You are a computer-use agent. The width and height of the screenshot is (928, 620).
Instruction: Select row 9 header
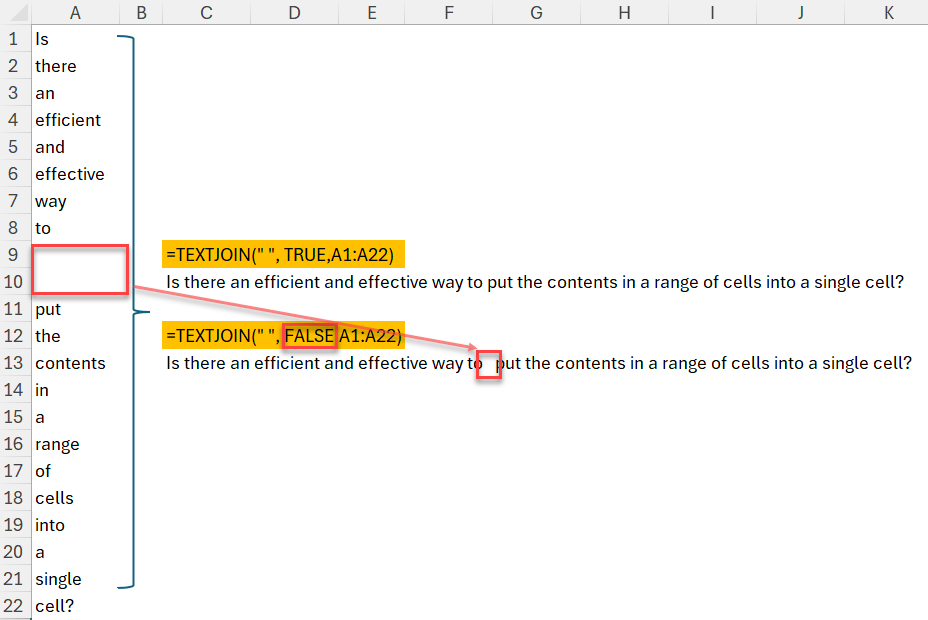pyautogui.click(x=13, y=255)
